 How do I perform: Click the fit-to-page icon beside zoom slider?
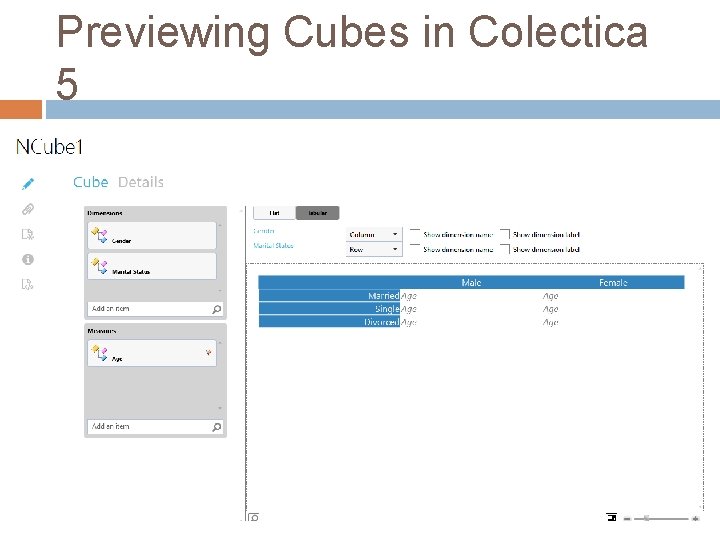tap(611, 518)
